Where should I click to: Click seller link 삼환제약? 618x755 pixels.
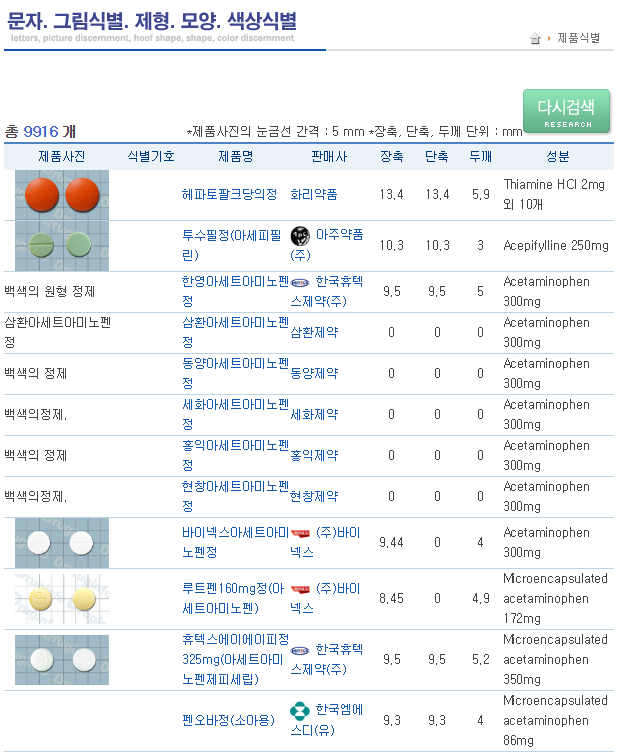(314, 332)
